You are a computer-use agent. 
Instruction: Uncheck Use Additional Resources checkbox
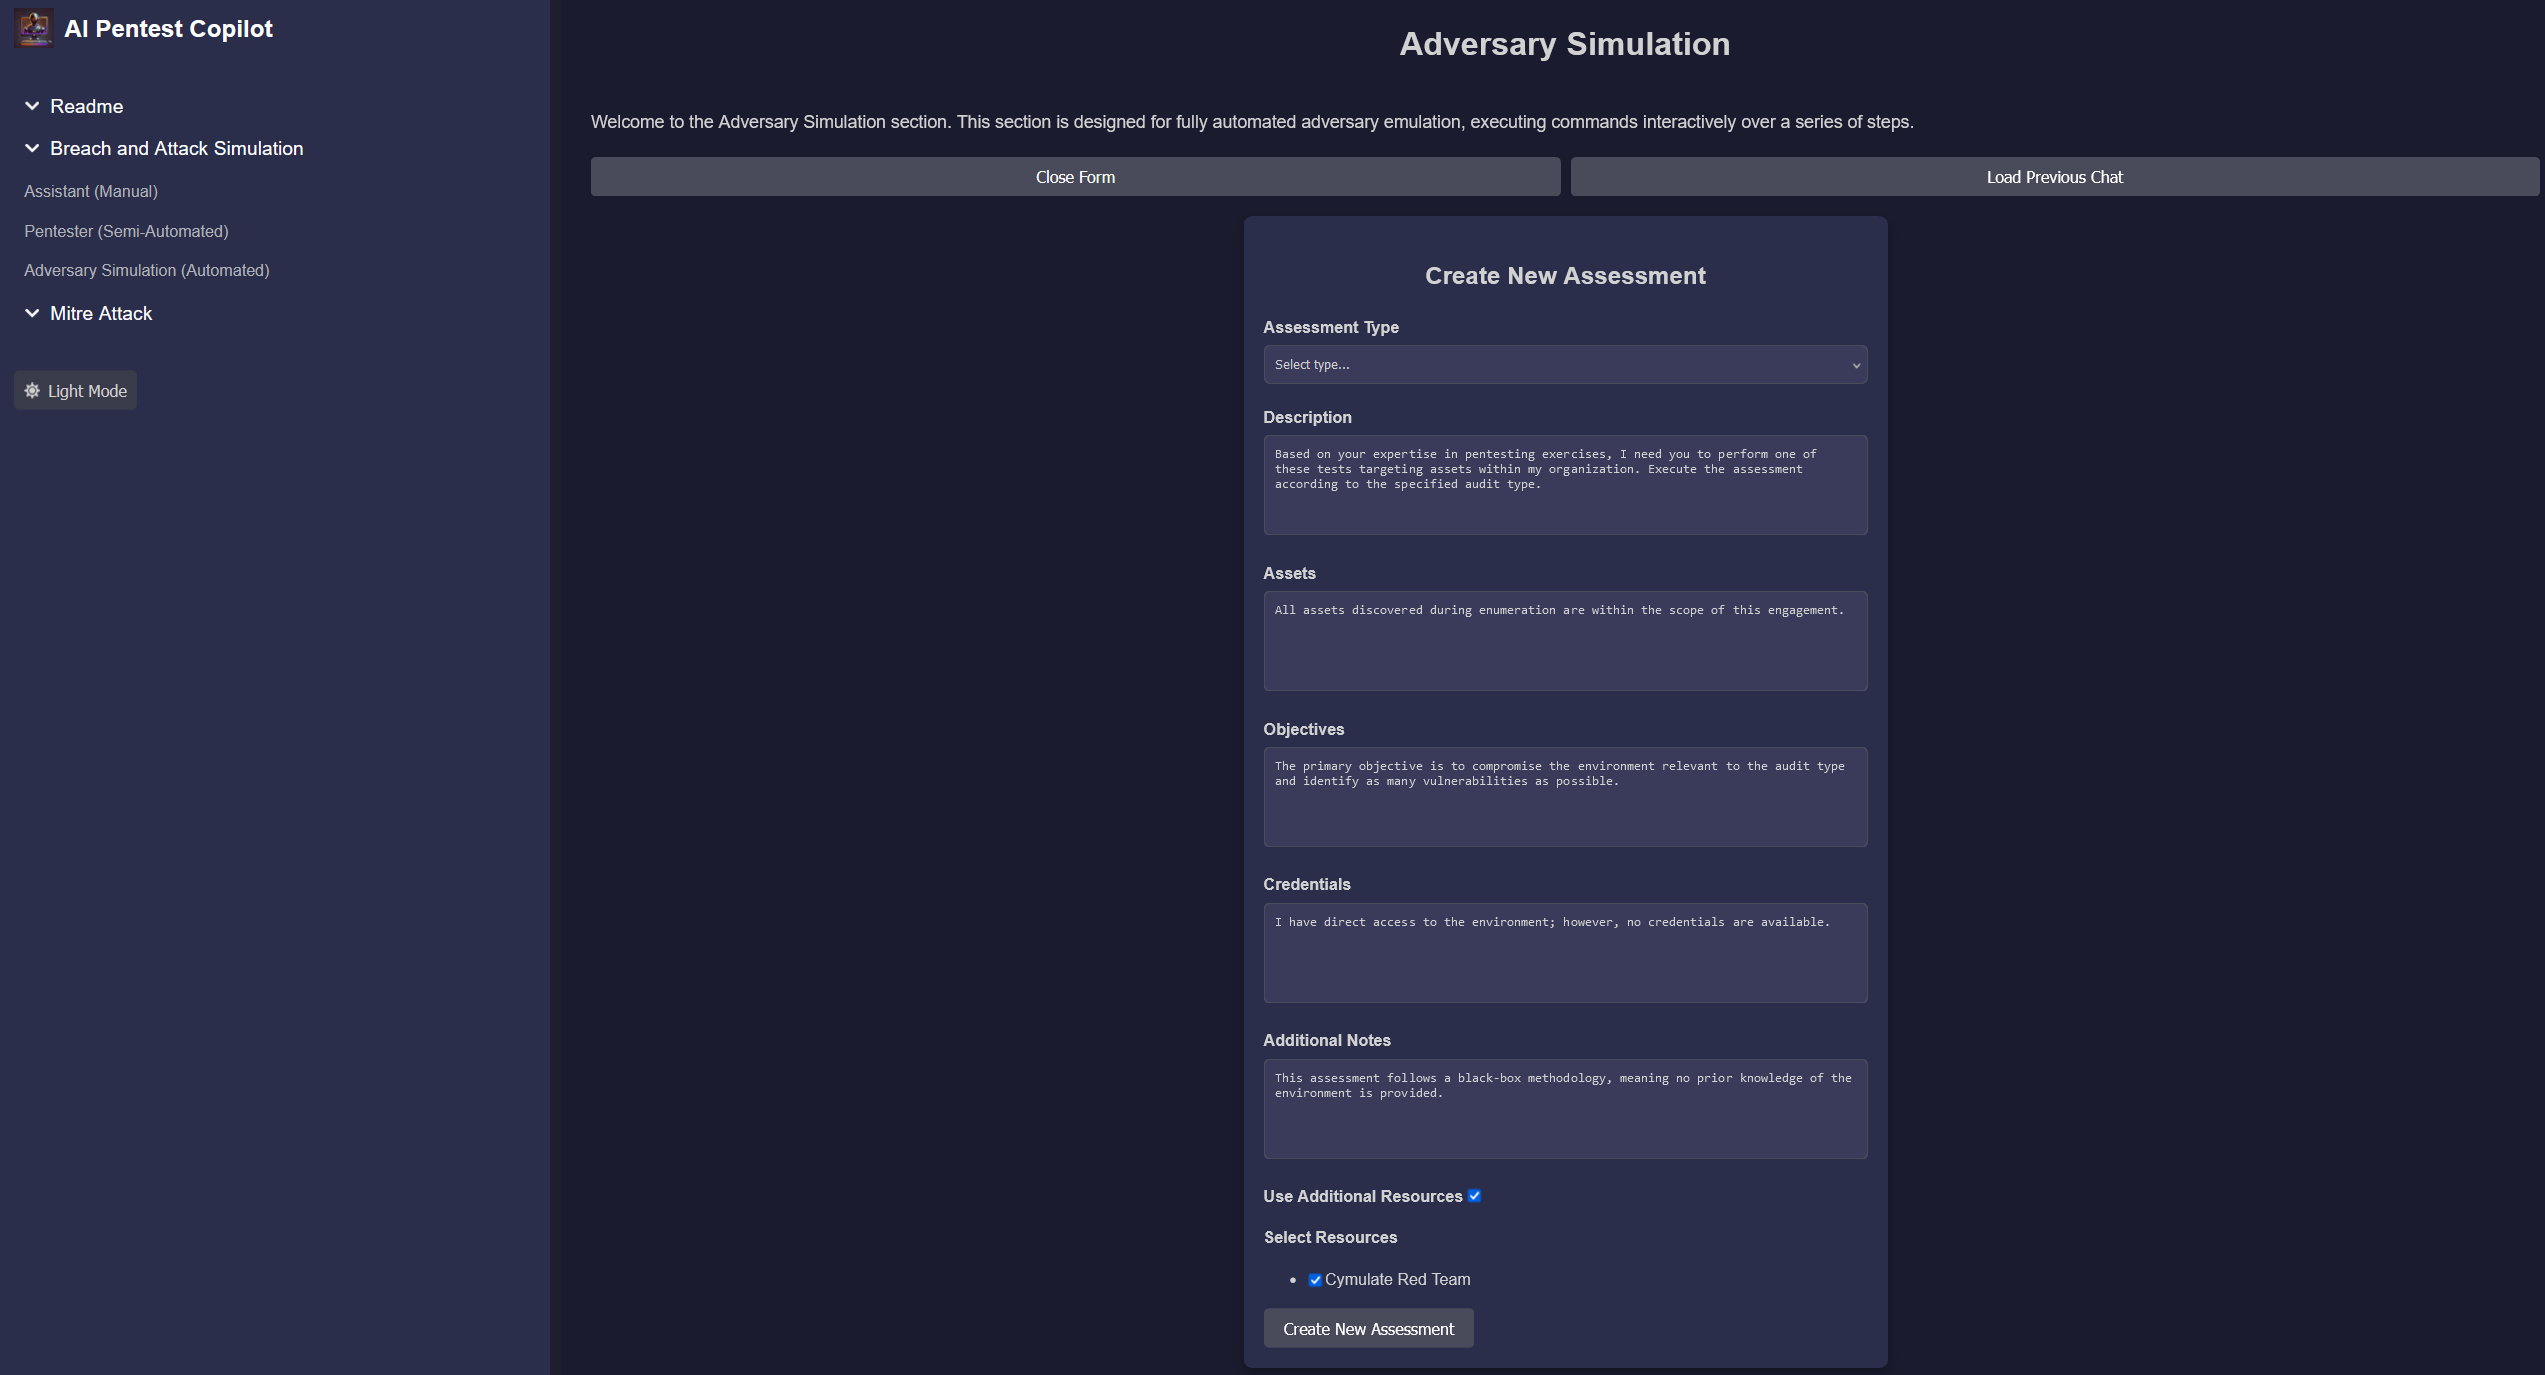(x=1474, y=1196)
